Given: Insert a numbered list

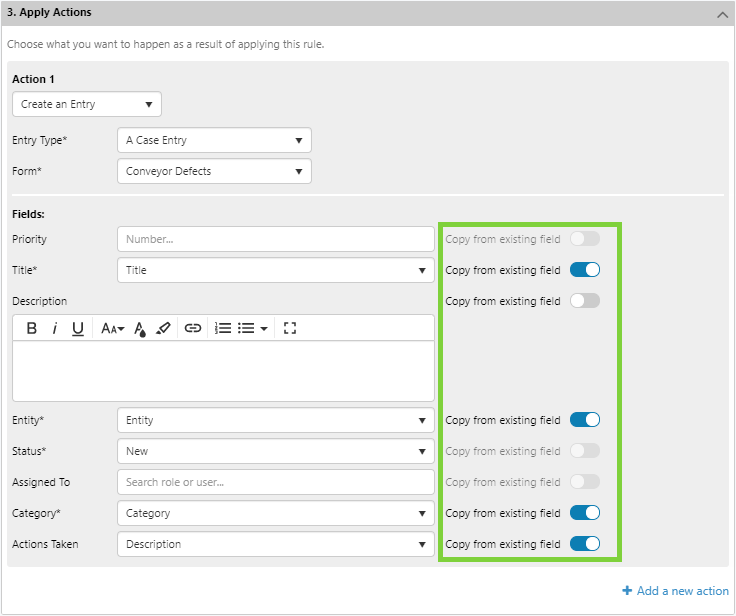Looking at the screenshot, I should point(223,328).
